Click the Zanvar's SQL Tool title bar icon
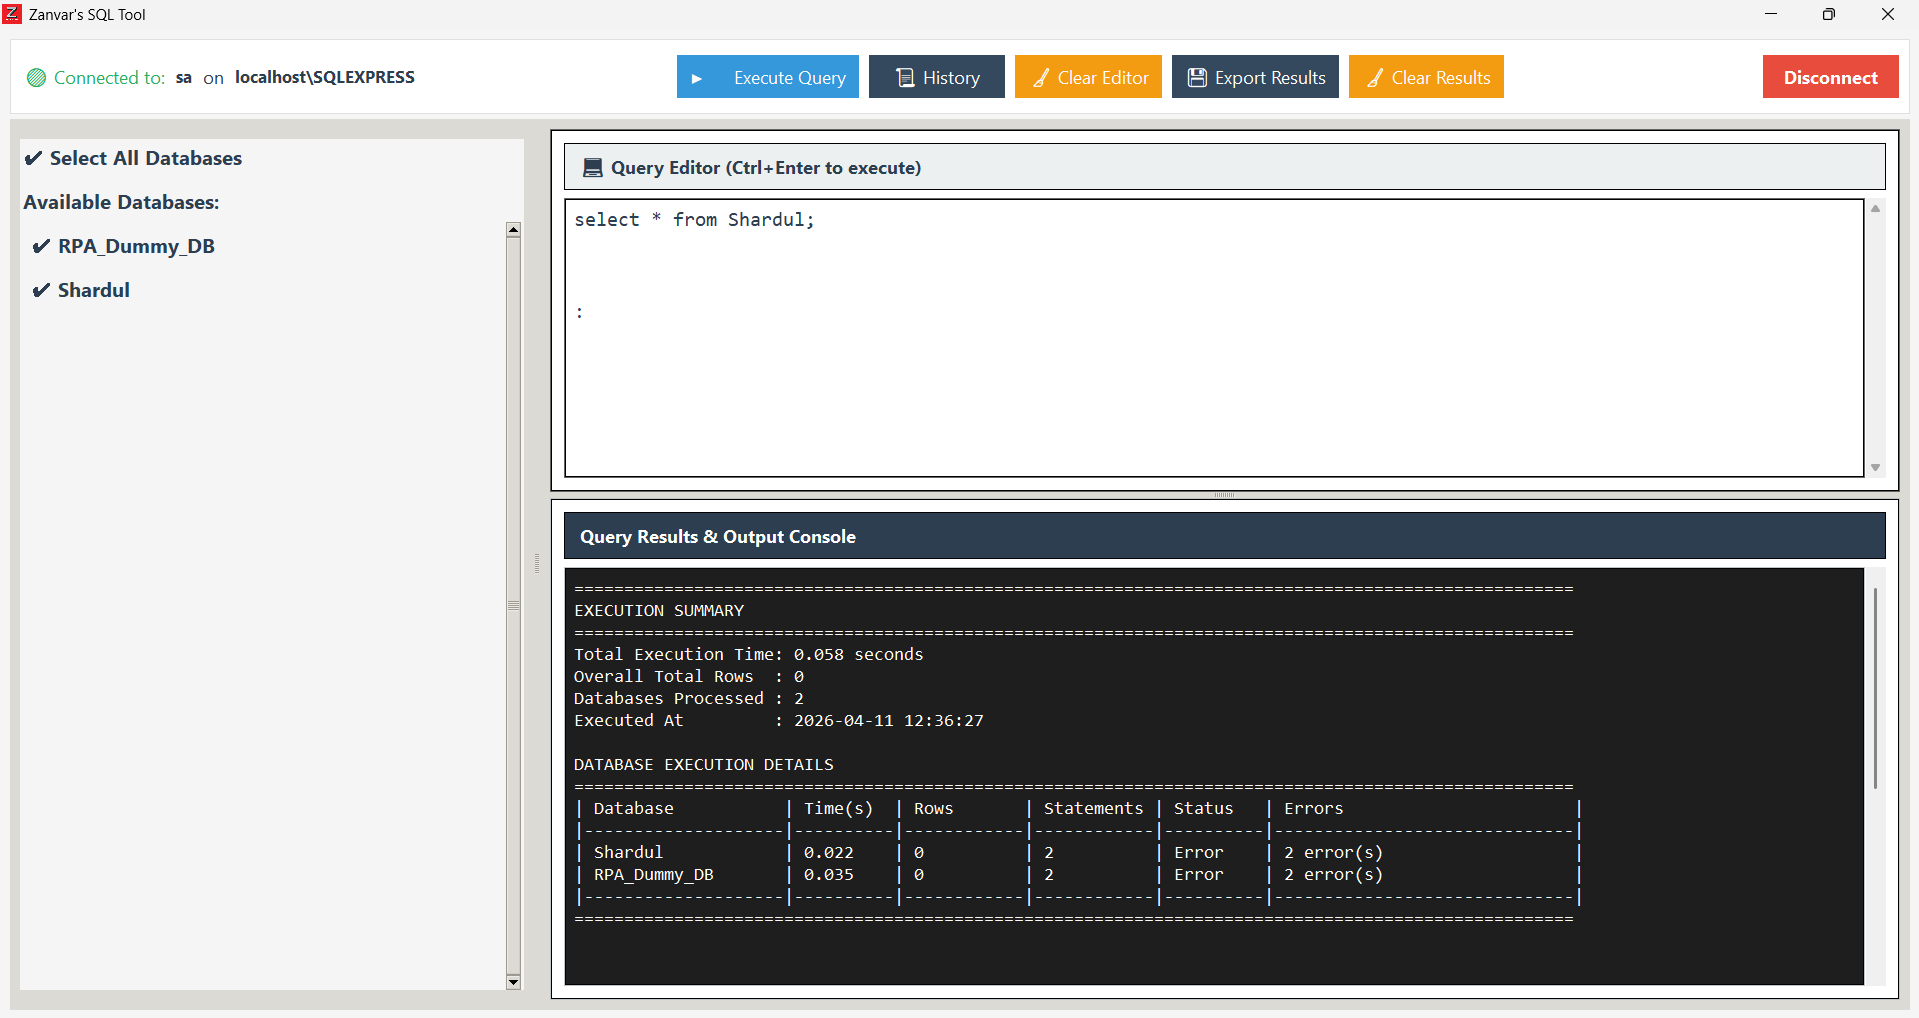This screenshot has width=1919, height=1018. pyautogui.click(x=12, y=13)
